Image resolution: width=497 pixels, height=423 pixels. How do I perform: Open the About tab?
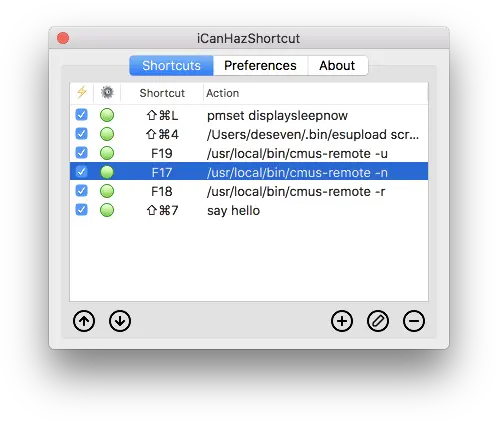(x=337, y=65)
